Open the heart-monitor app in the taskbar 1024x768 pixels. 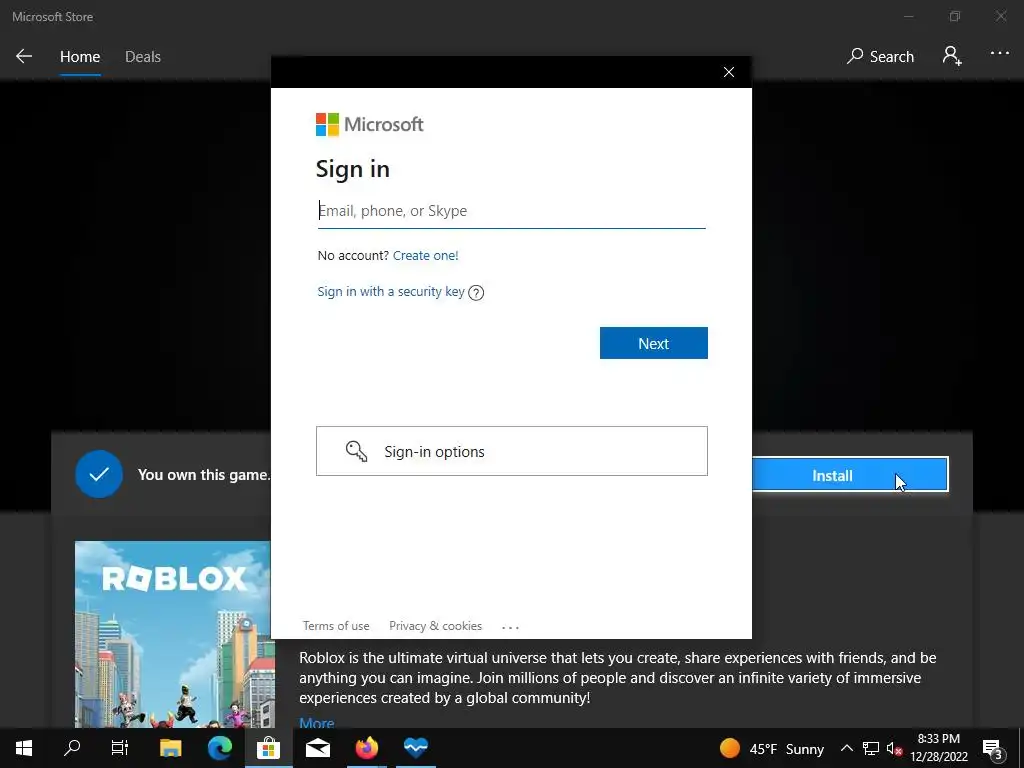click(x=415, y=748)
